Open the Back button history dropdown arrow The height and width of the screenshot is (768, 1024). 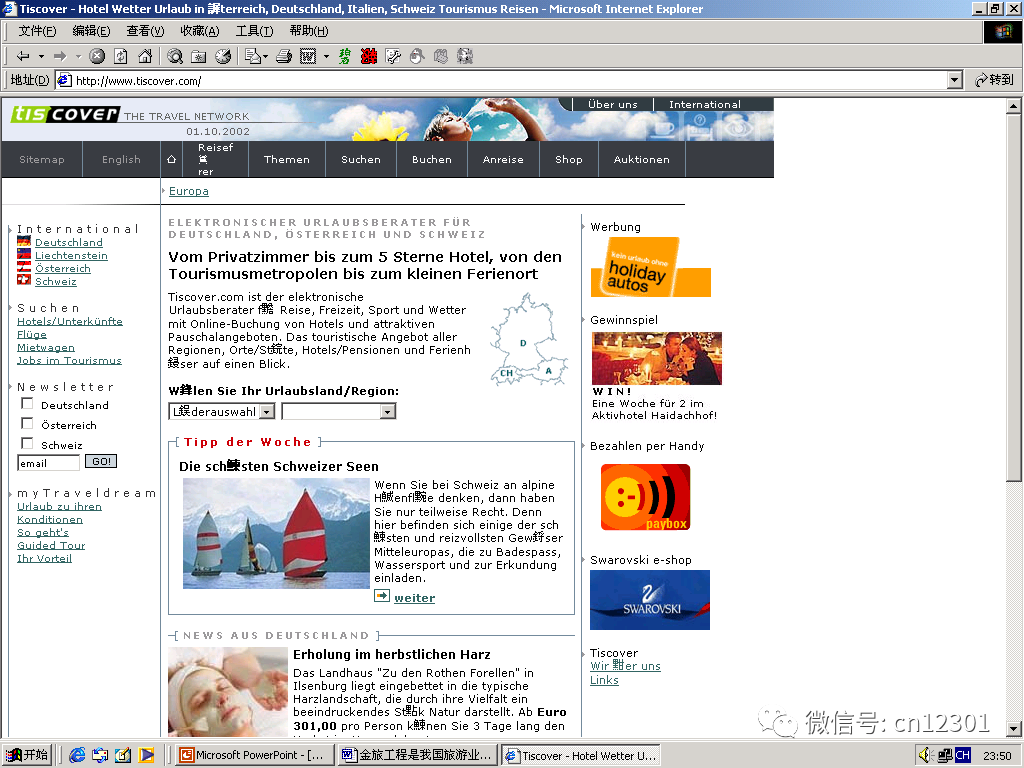tap(41, 57)
